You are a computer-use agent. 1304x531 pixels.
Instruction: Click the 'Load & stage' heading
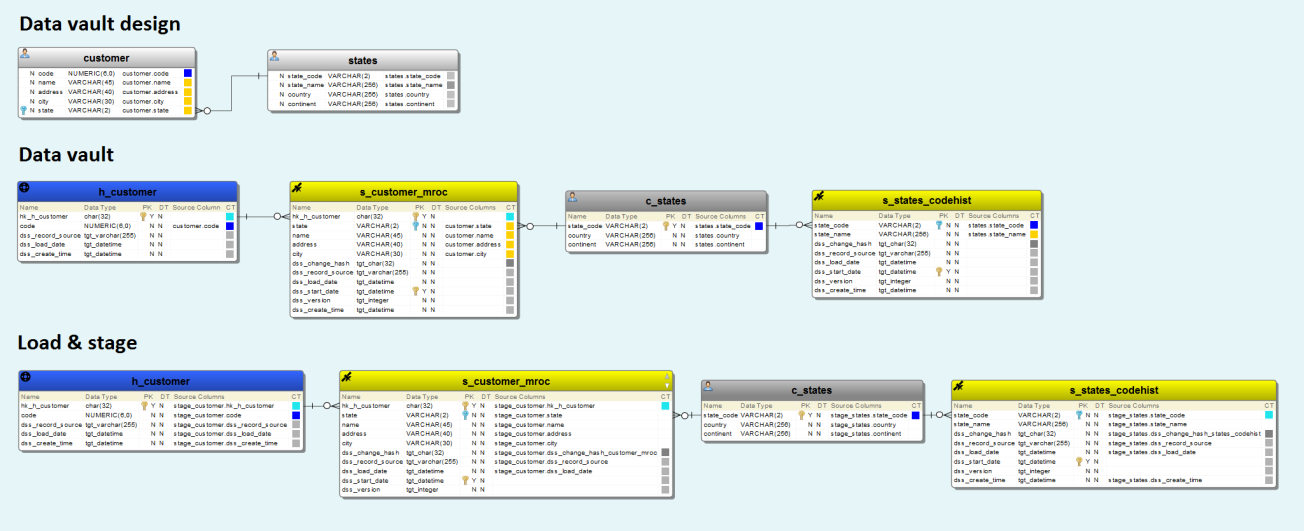pos(78,343)
